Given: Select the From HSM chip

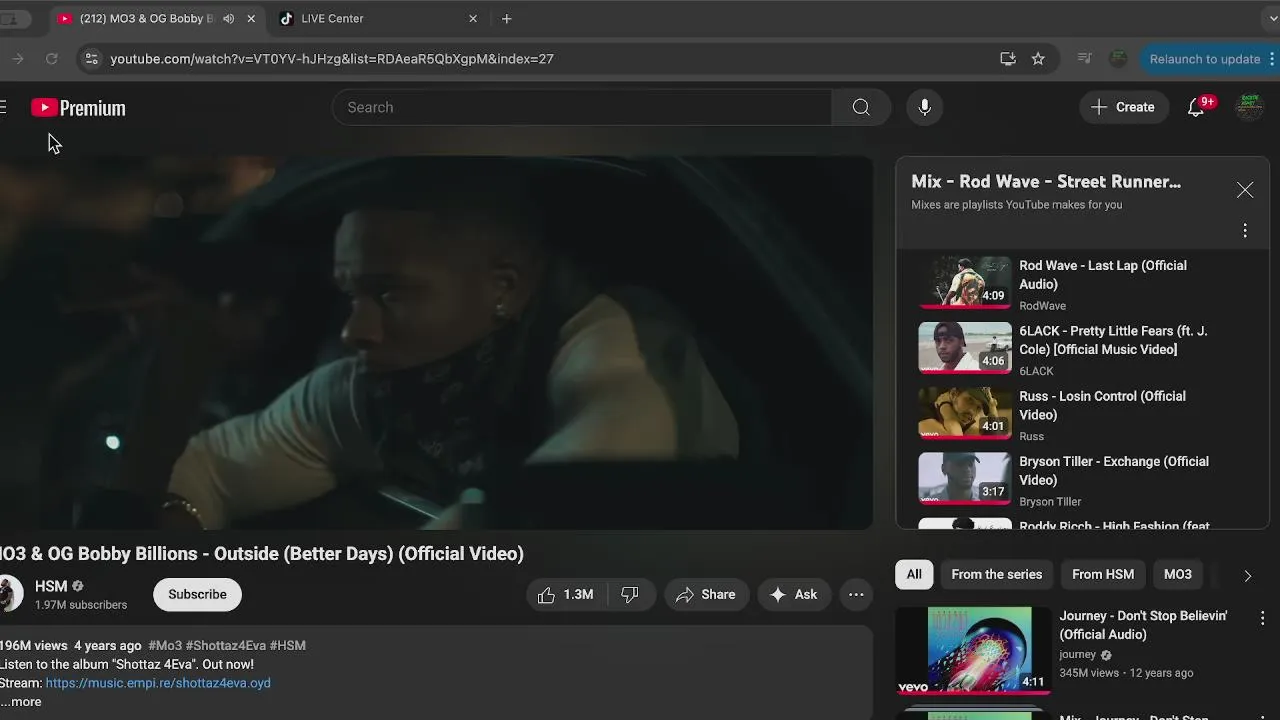Looking at the screenshot, I should 1103,574.
